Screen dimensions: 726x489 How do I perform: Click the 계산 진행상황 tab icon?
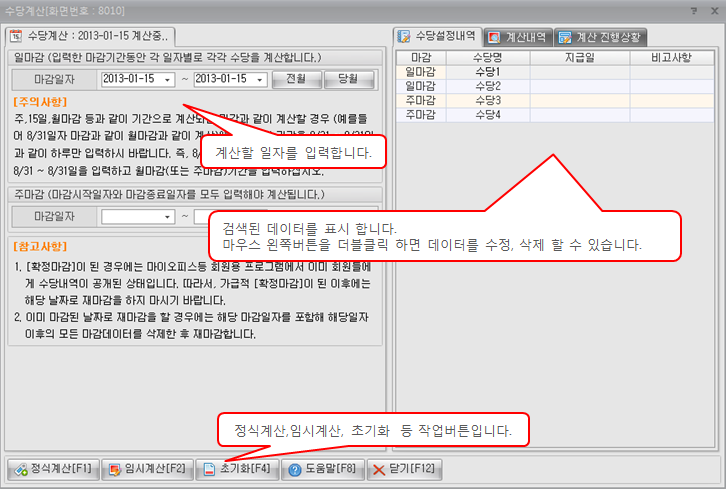[565, 38]
